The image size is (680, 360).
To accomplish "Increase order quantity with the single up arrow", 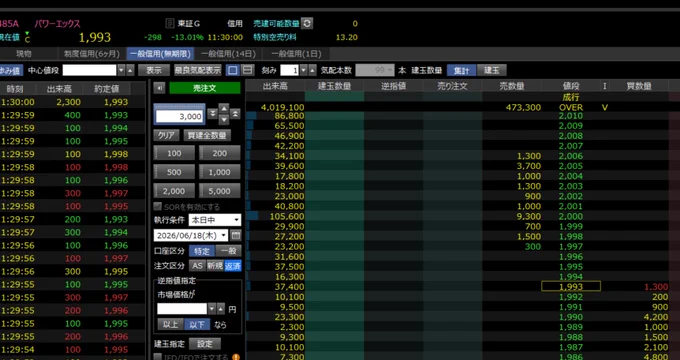I will (x=224, y=108).
